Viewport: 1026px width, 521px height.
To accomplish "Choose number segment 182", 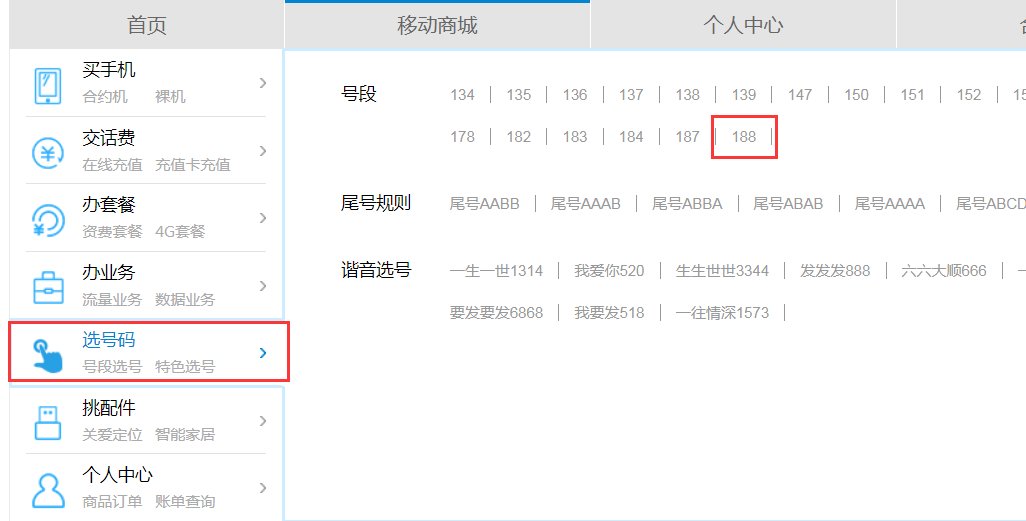I will (518, 137).
